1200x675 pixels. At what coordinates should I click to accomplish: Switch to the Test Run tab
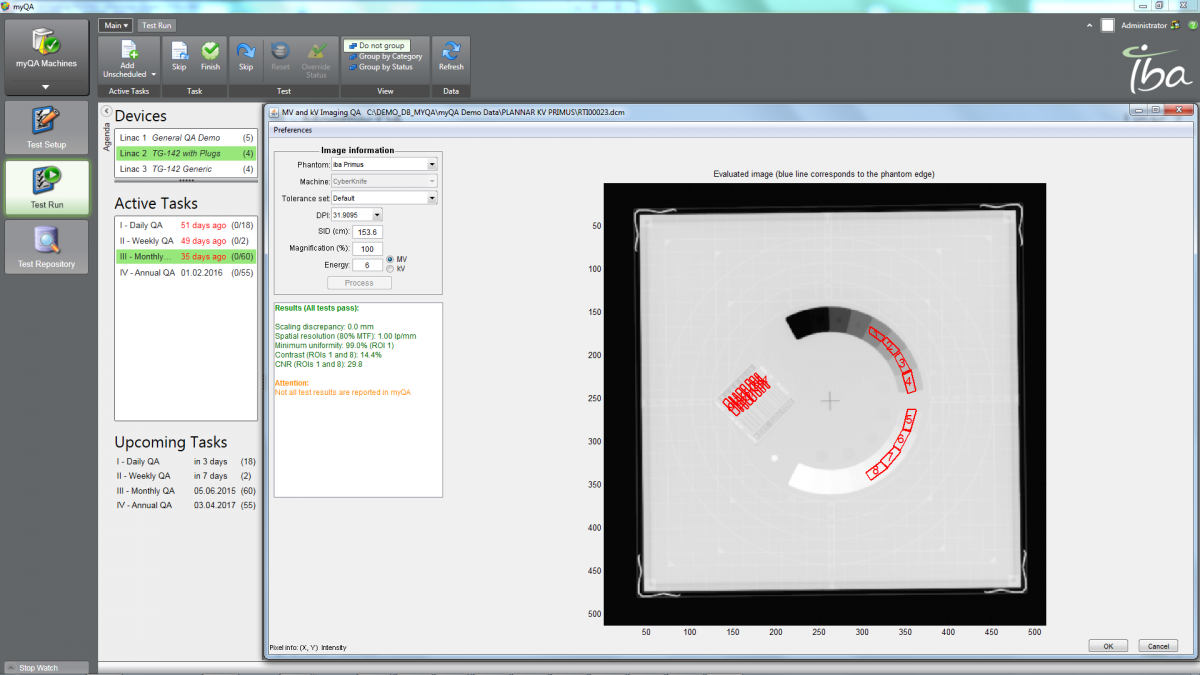(155, 25)
